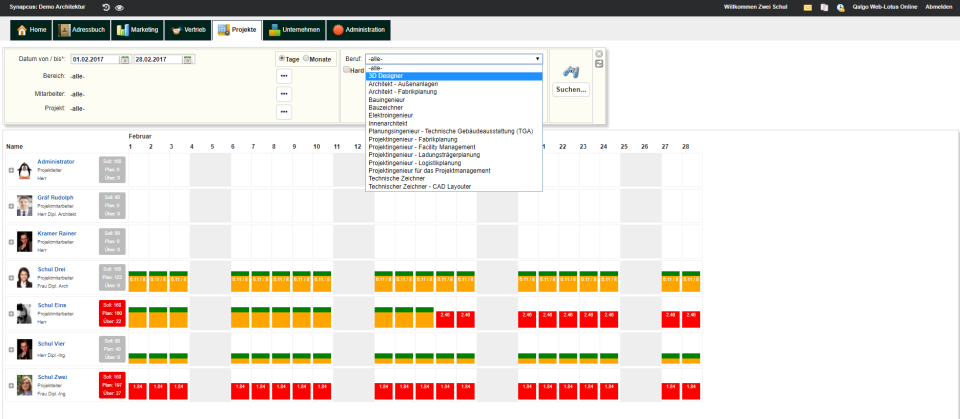Choose Architekt - Außenanlagen option

(x=454, y=83)
